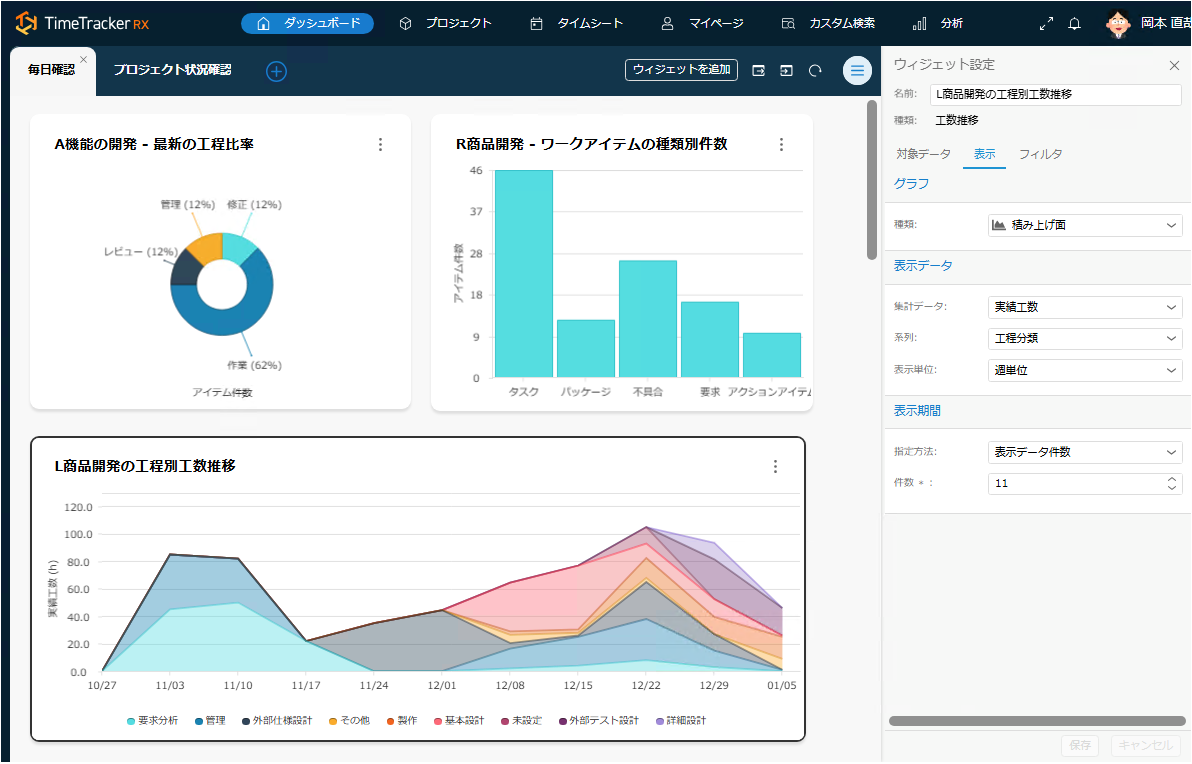The image size is (1192, 764).
Task: Click the dashboard import icon
Action: (787, 70)
